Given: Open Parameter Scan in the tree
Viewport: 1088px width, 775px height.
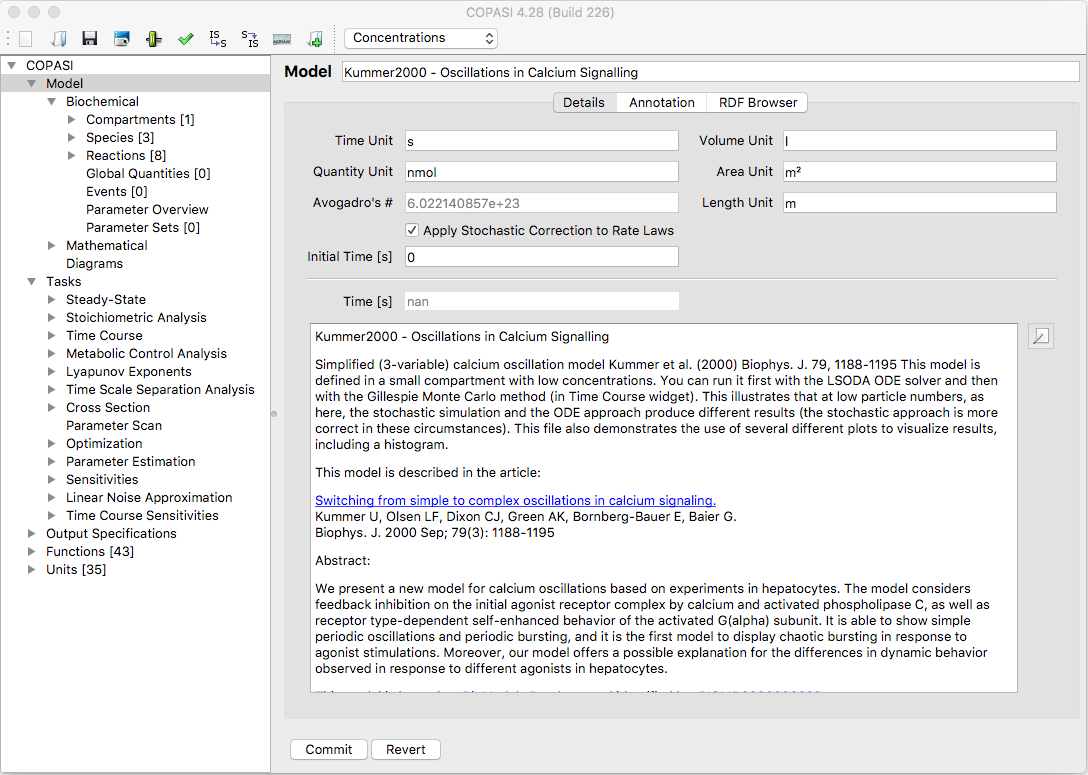Looking at the screenshot, I should [x=114, y=426].
